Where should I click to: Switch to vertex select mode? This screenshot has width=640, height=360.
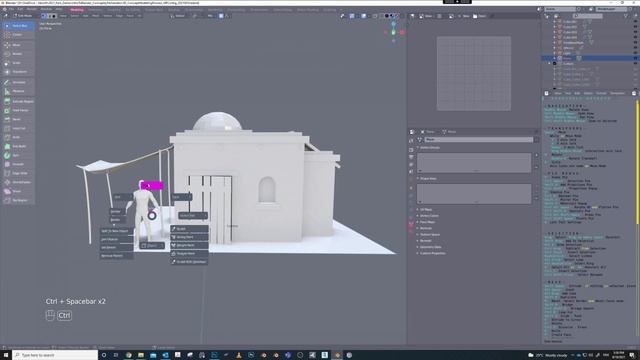(x=44, y=16)
